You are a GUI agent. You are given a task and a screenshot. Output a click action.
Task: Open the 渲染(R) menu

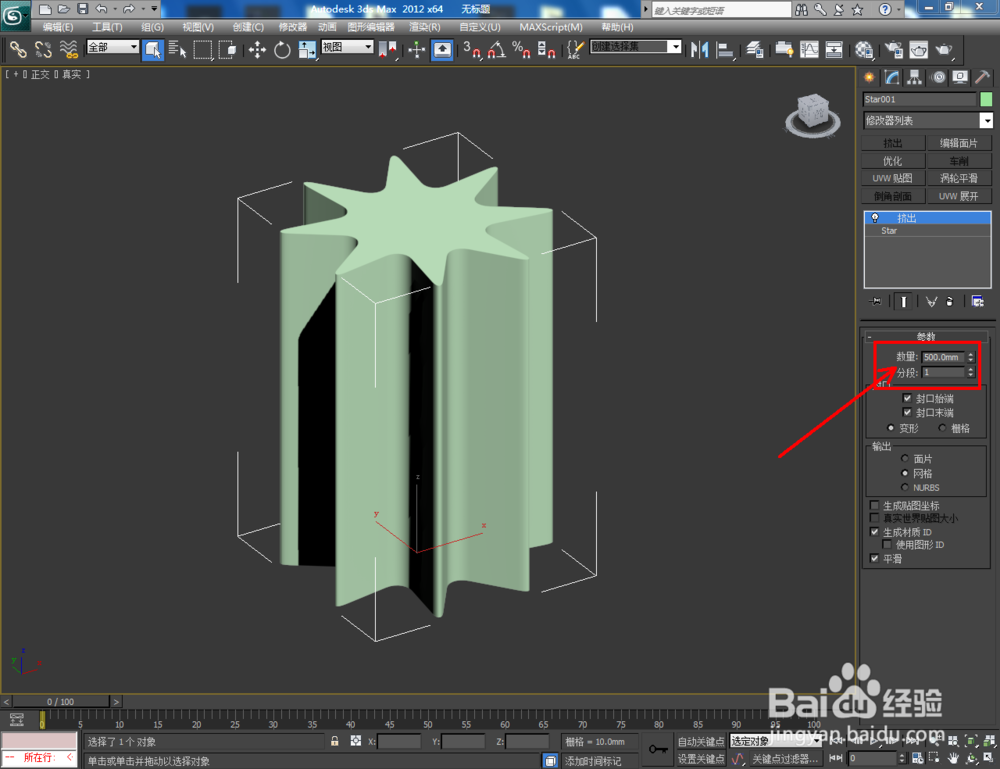[426, 27]
